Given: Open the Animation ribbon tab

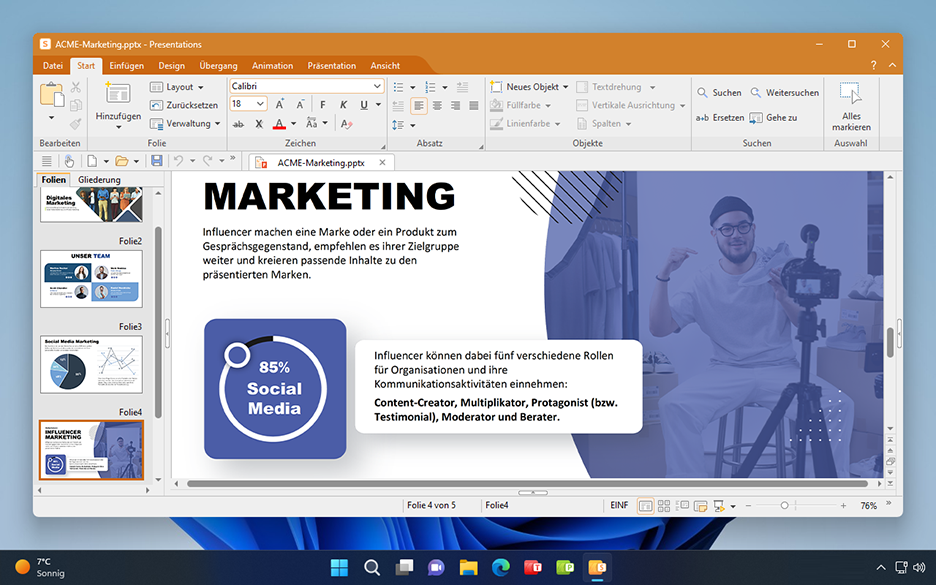Looking at the screenshot, I should (272, 65).
